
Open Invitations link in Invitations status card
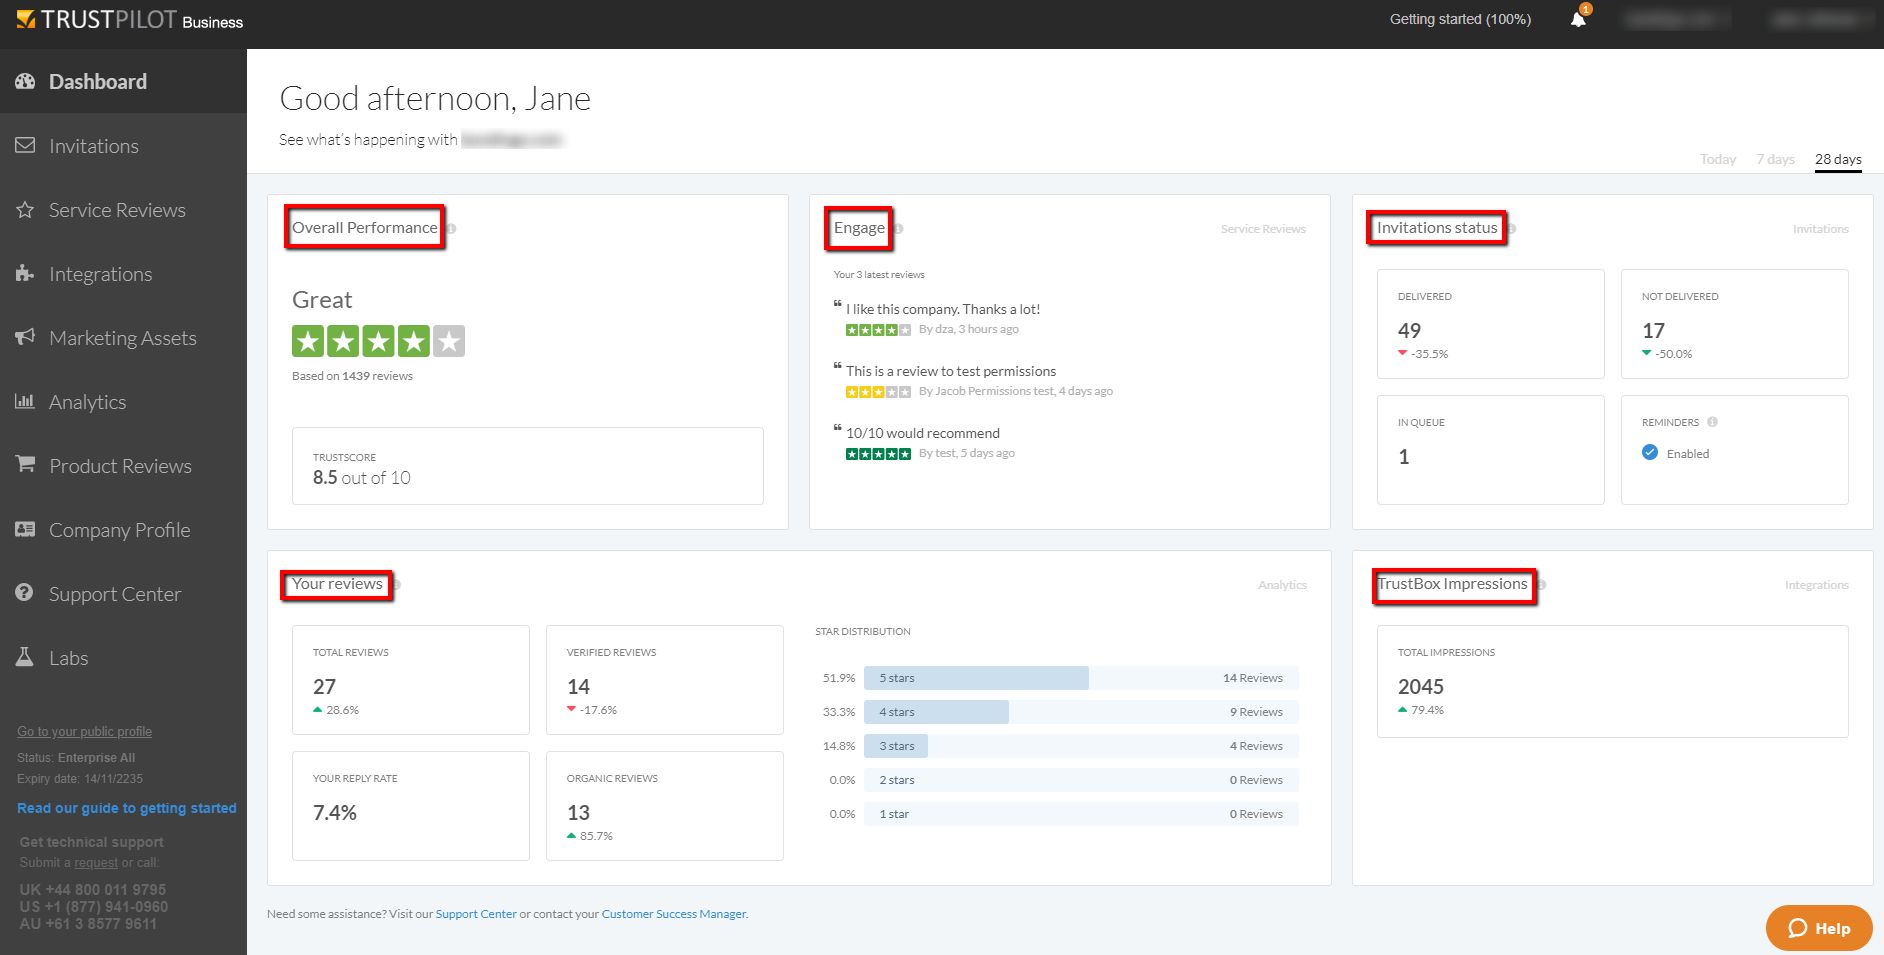click(1820, 229)
